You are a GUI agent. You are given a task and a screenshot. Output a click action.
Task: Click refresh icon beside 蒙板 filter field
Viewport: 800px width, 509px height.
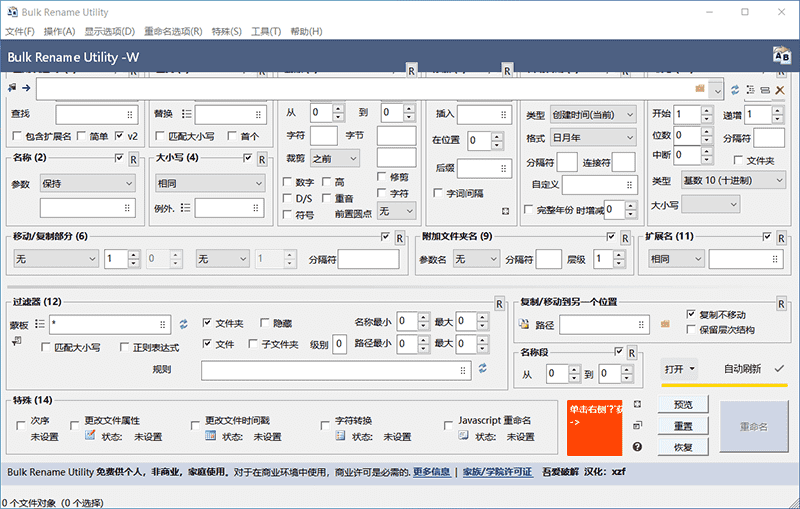pyautogui.click(x=184, y=324)
